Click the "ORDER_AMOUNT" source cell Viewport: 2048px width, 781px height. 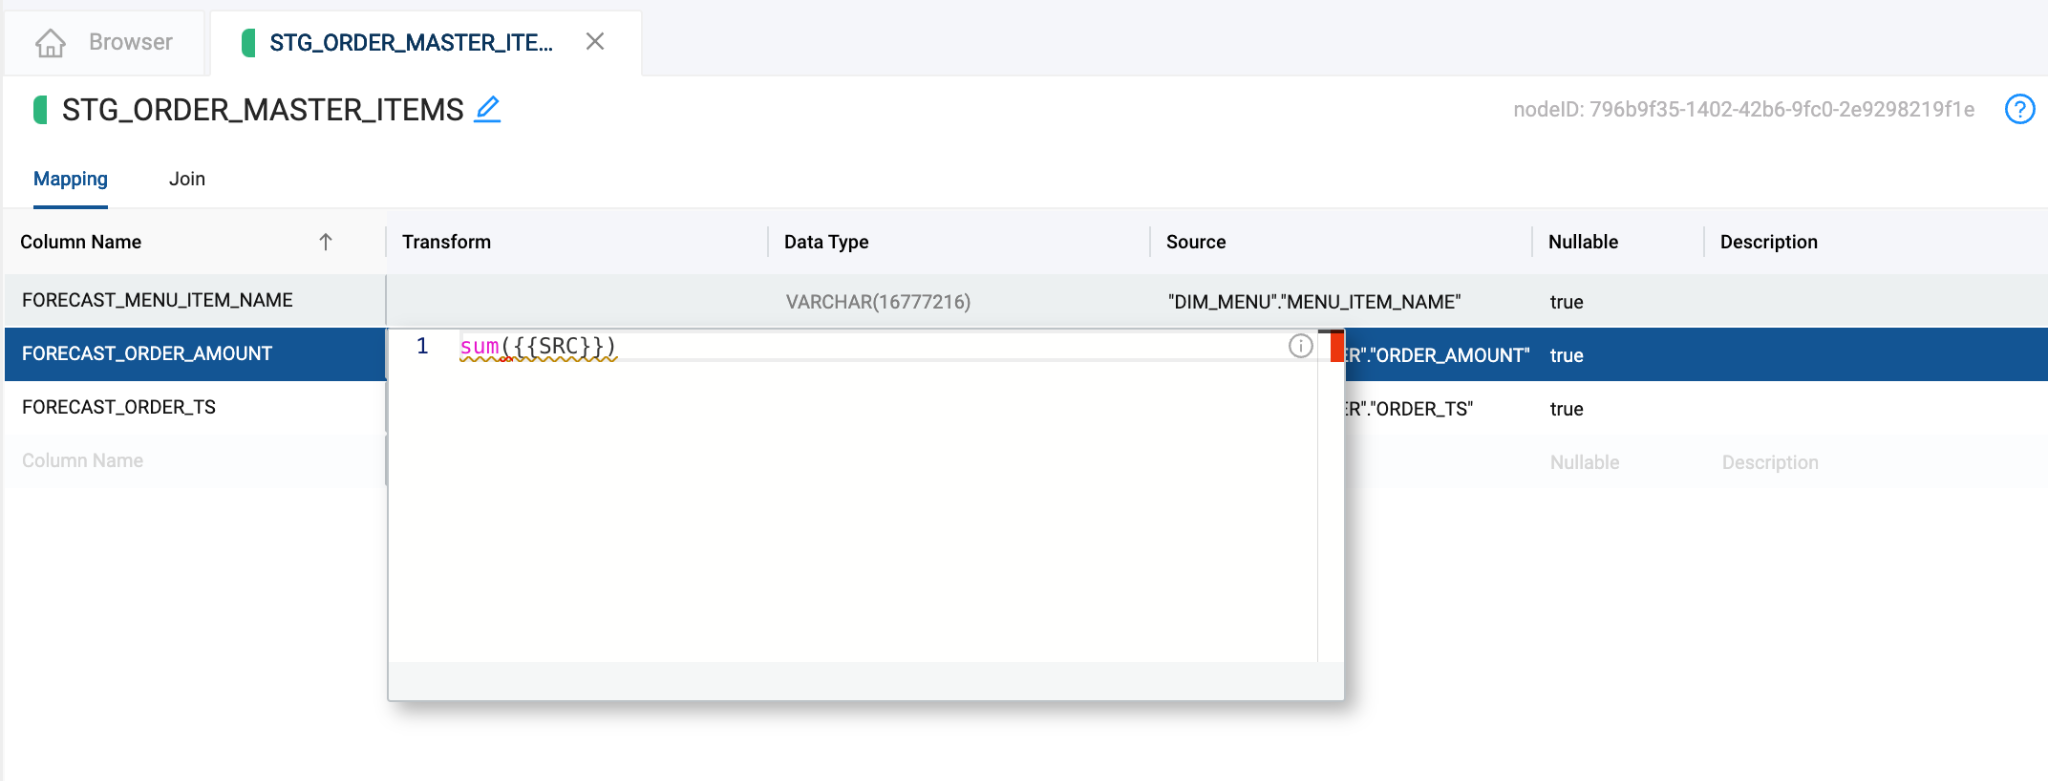tap(1437, 355)
